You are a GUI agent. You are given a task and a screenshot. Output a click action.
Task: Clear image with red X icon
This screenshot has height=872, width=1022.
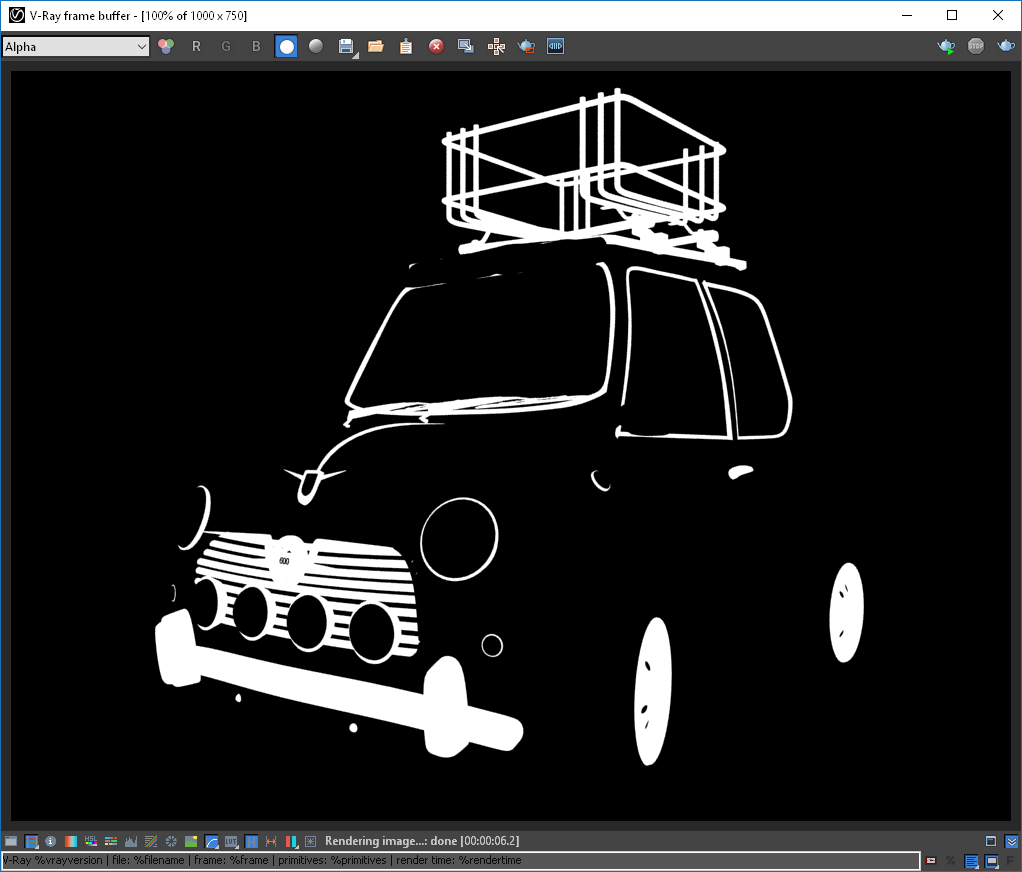436,46
